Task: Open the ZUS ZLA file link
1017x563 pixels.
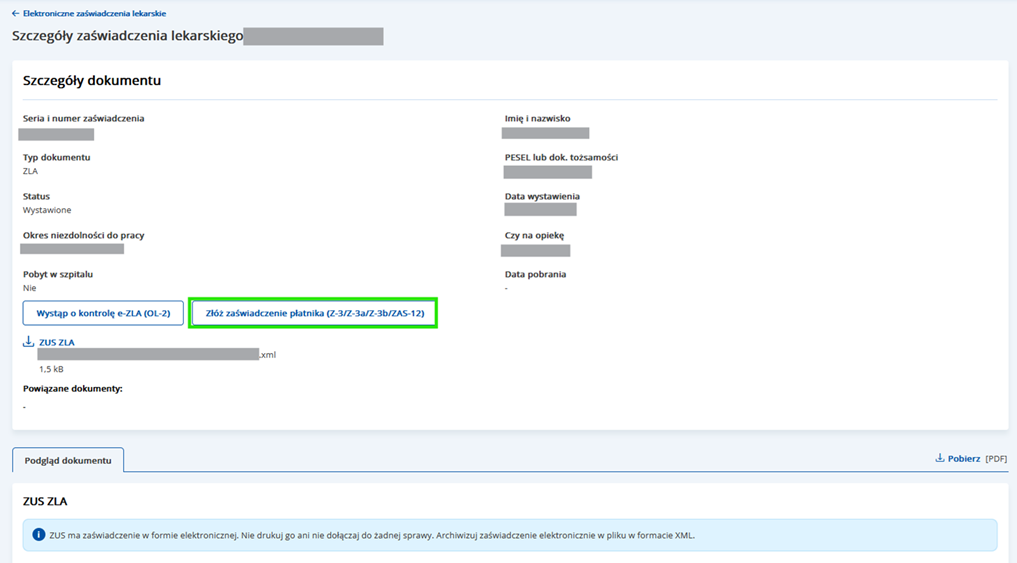Action: (x=57, y=342)
